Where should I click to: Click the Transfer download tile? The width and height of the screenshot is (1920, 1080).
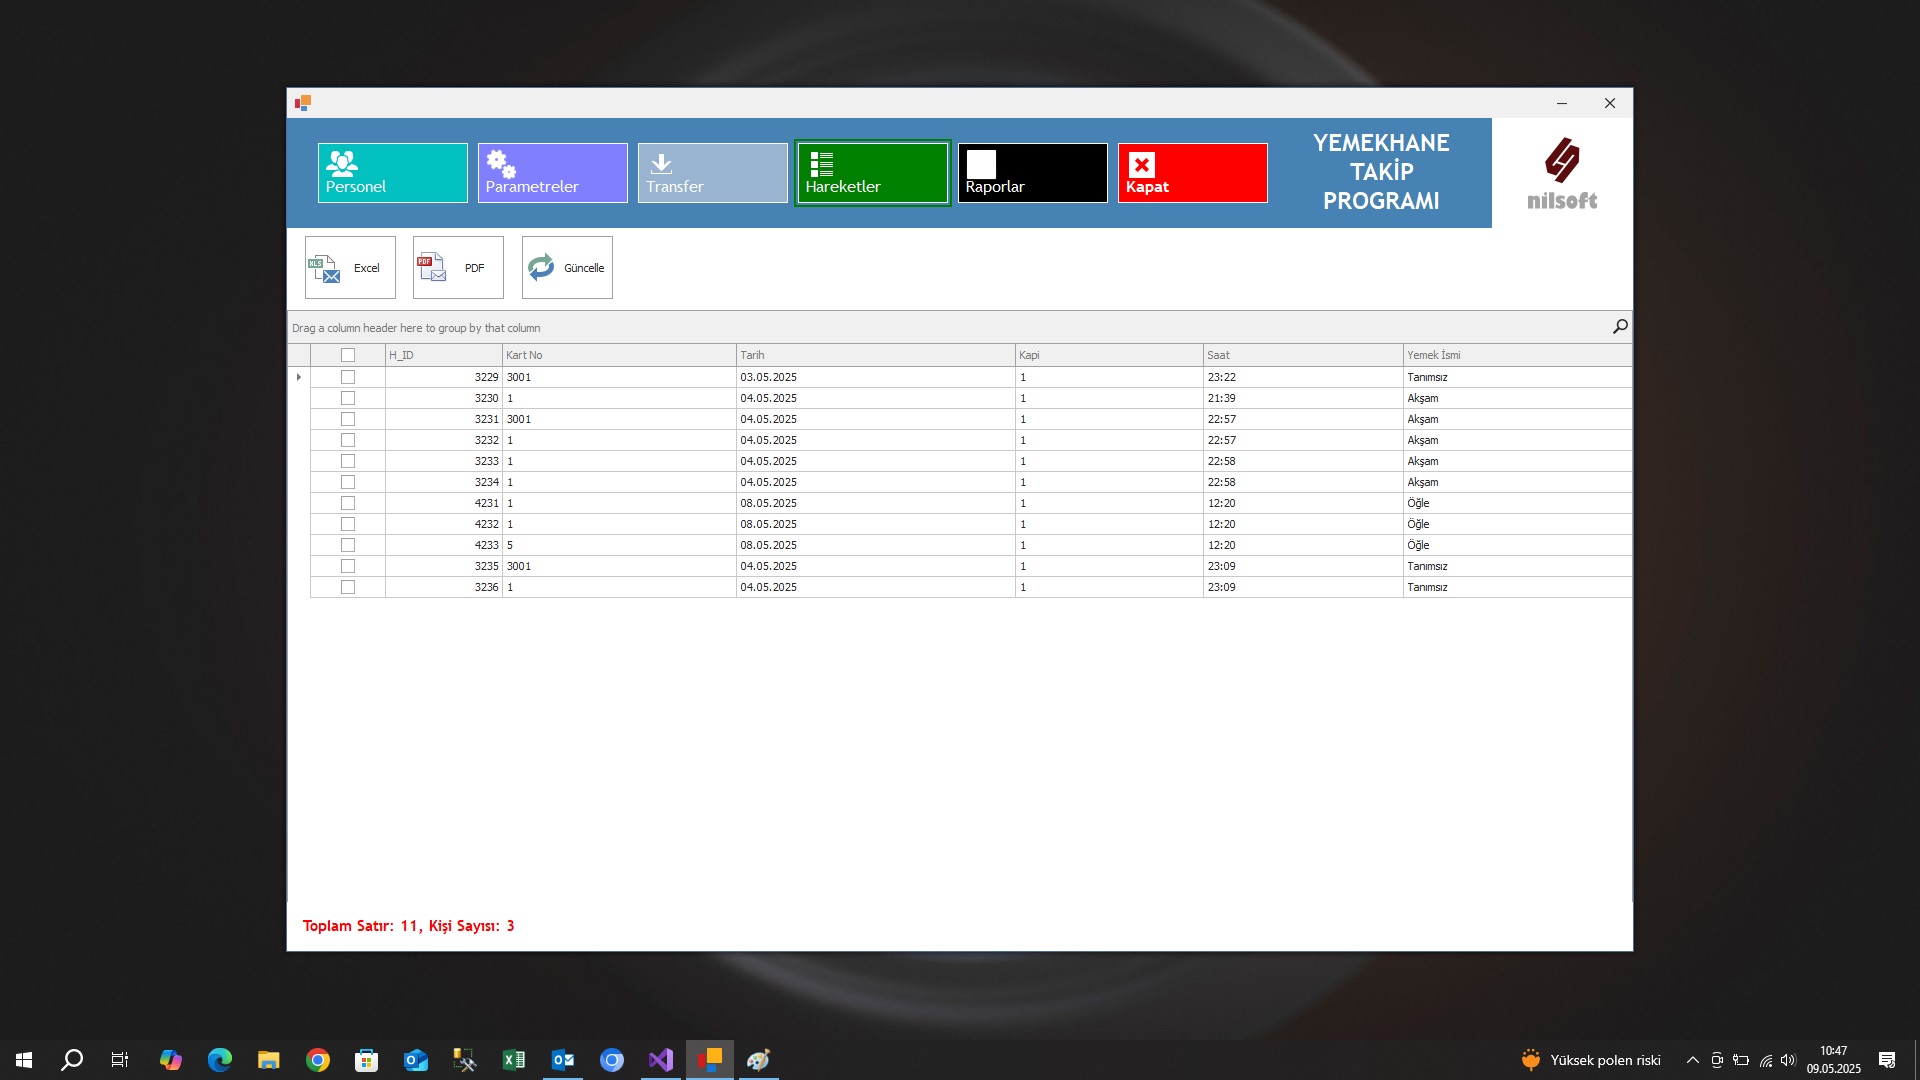(x=712, y=173)
